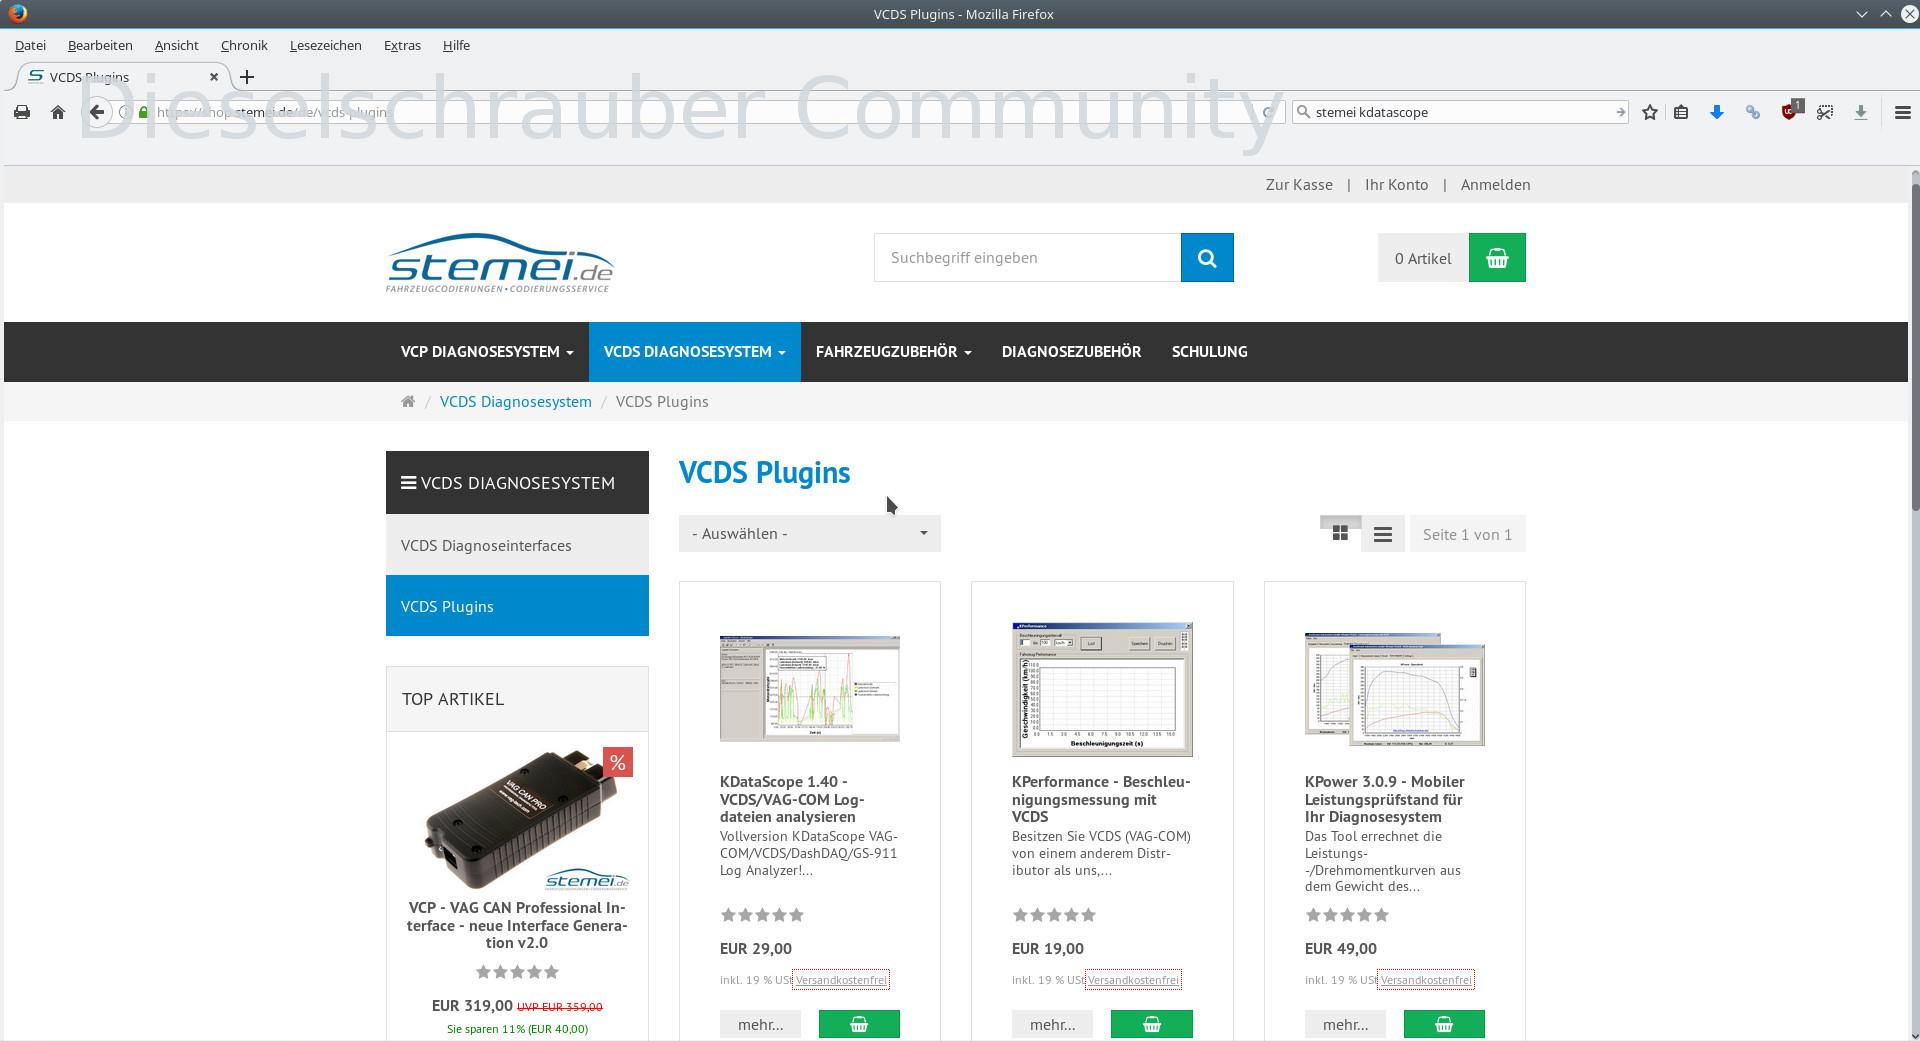Viewport: 1920px width, 1041px height.
Task: Open Firefox downloads panel icon
Action: [x=1861, y=112]
